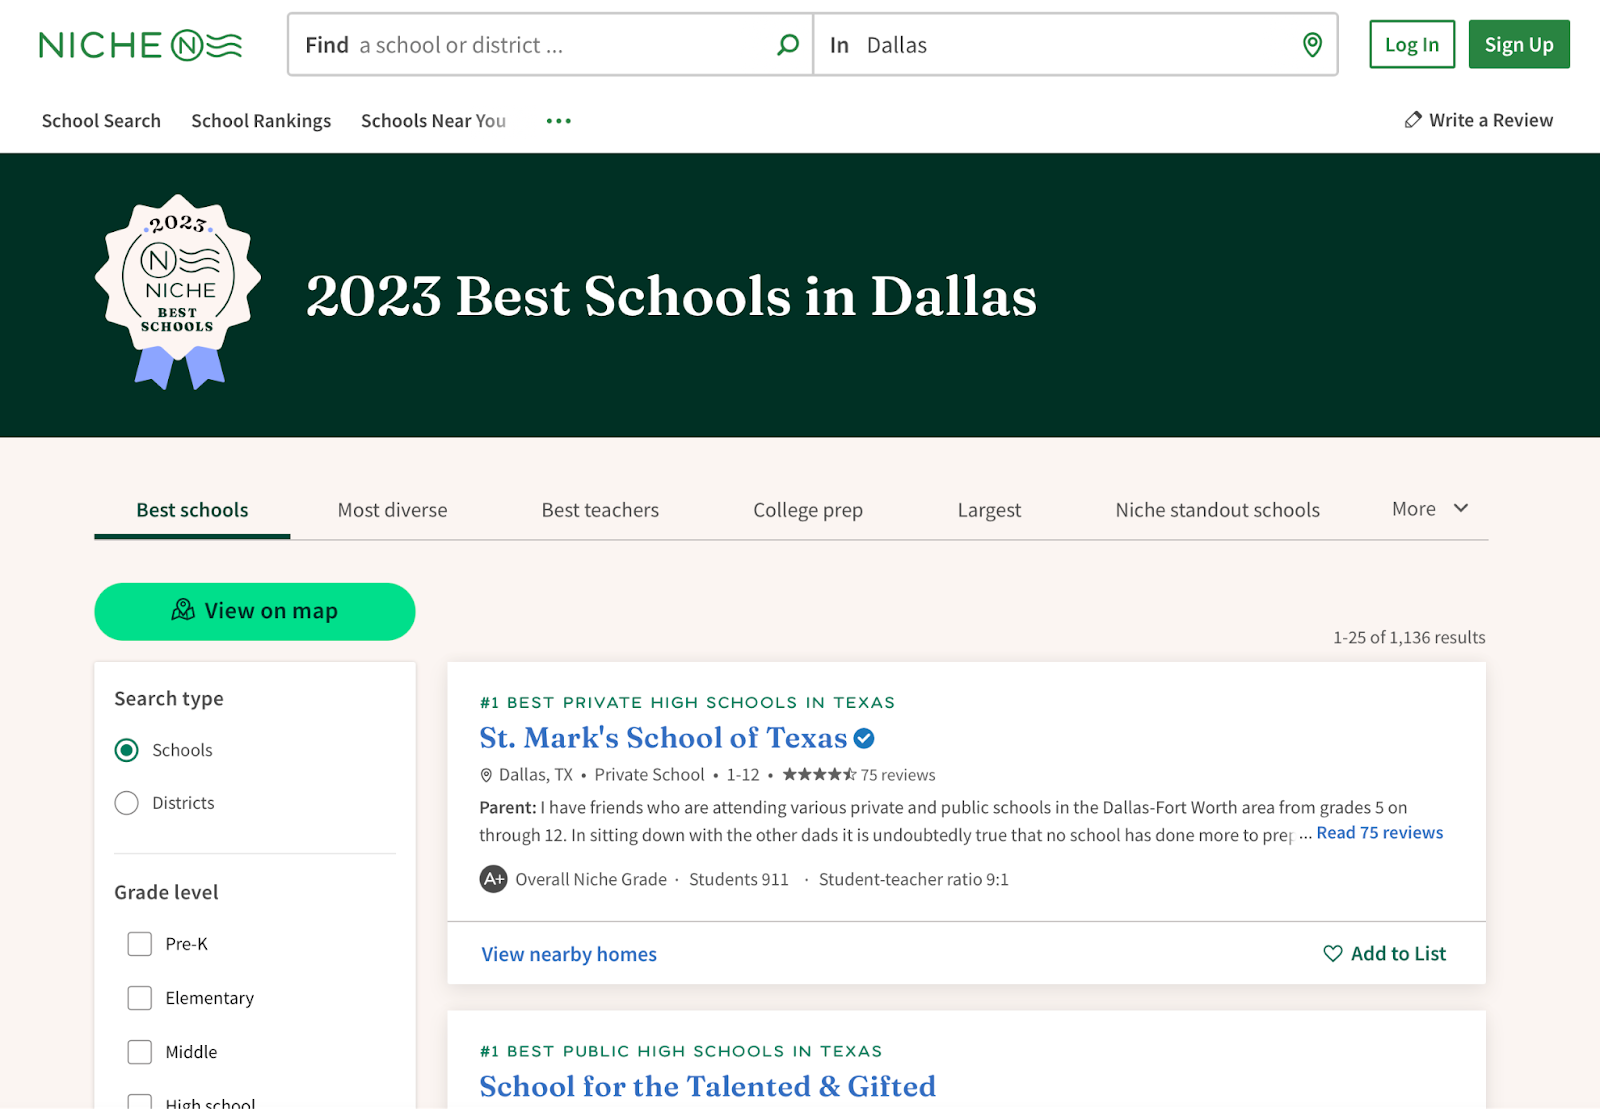Screen dimensions: 1600x1109
Task: Click the search magnifier icon
Action: click(x=788, y=45)
